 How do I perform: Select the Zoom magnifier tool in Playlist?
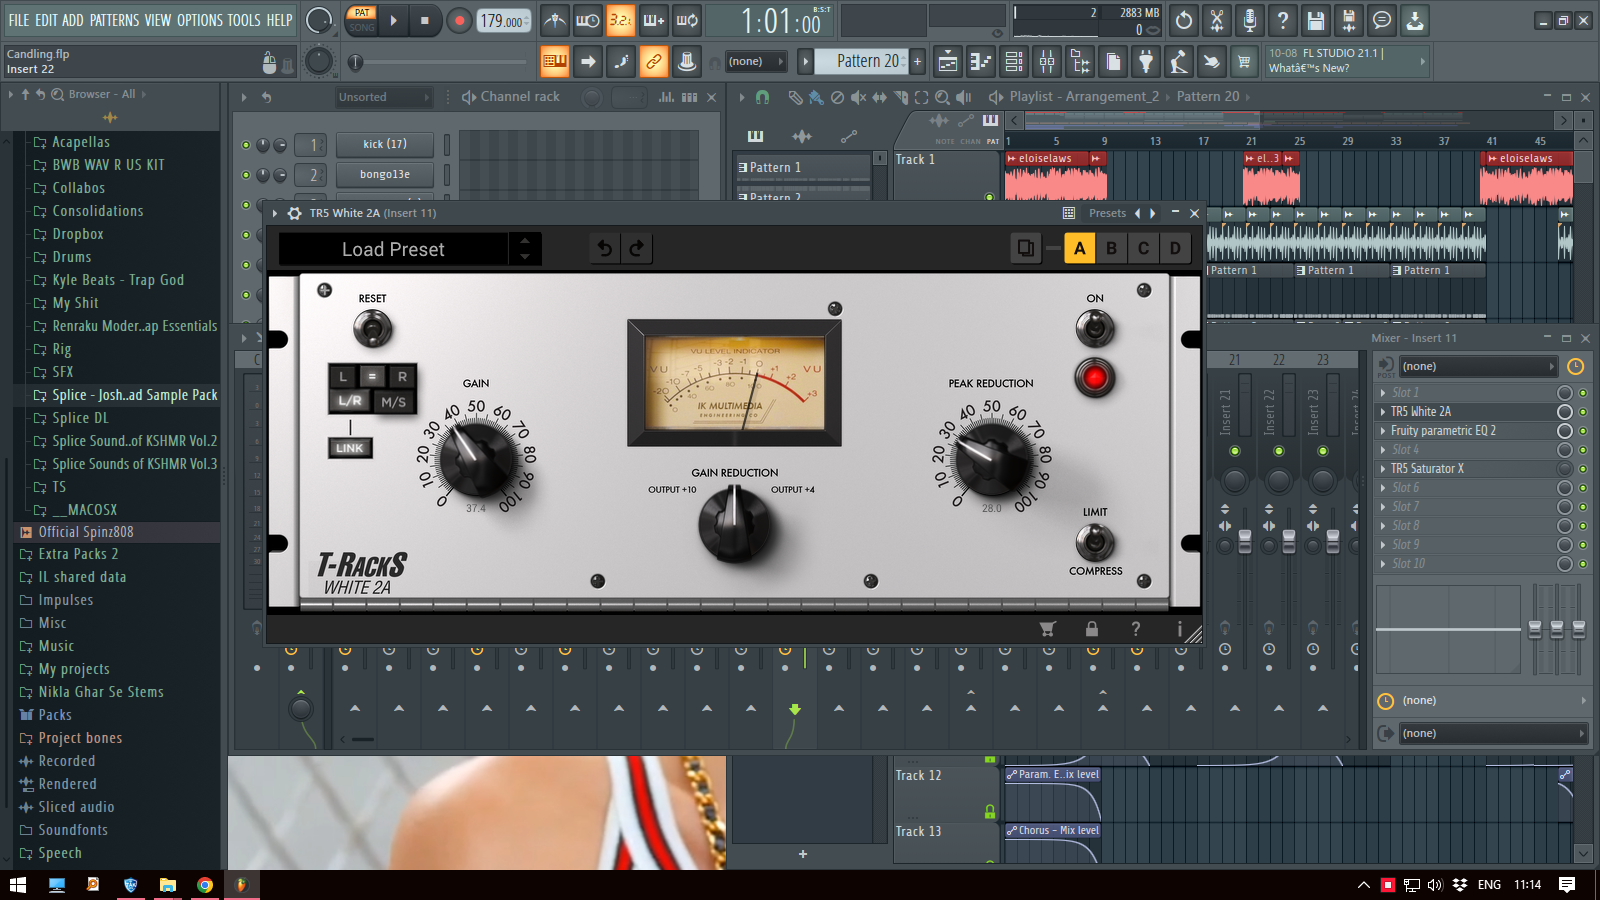pyautogui.click(x=942, y=97)
